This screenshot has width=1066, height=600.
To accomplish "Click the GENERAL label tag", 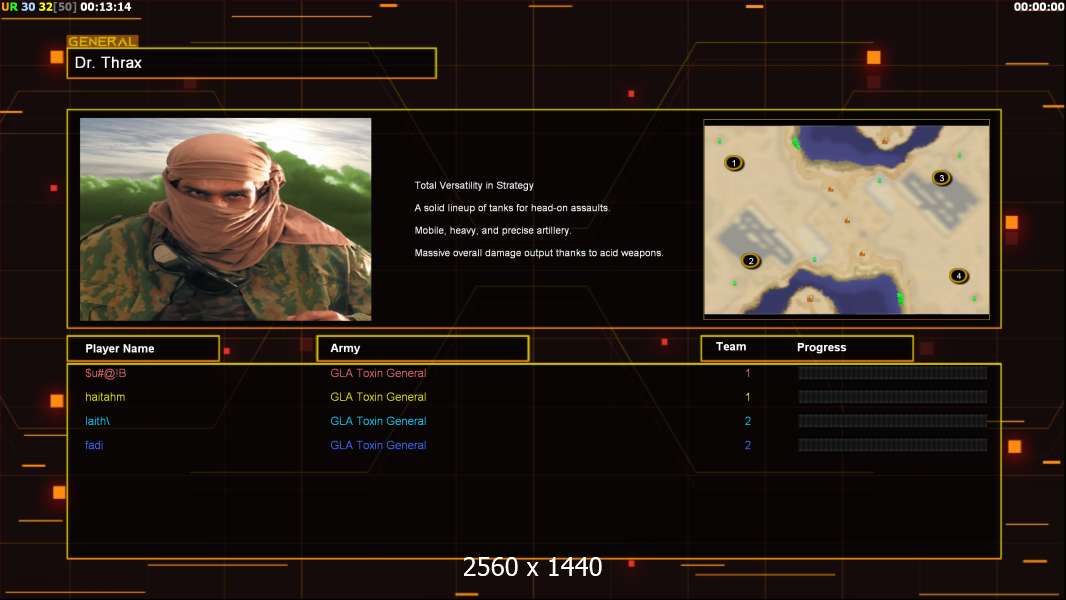I will (103, 41).
